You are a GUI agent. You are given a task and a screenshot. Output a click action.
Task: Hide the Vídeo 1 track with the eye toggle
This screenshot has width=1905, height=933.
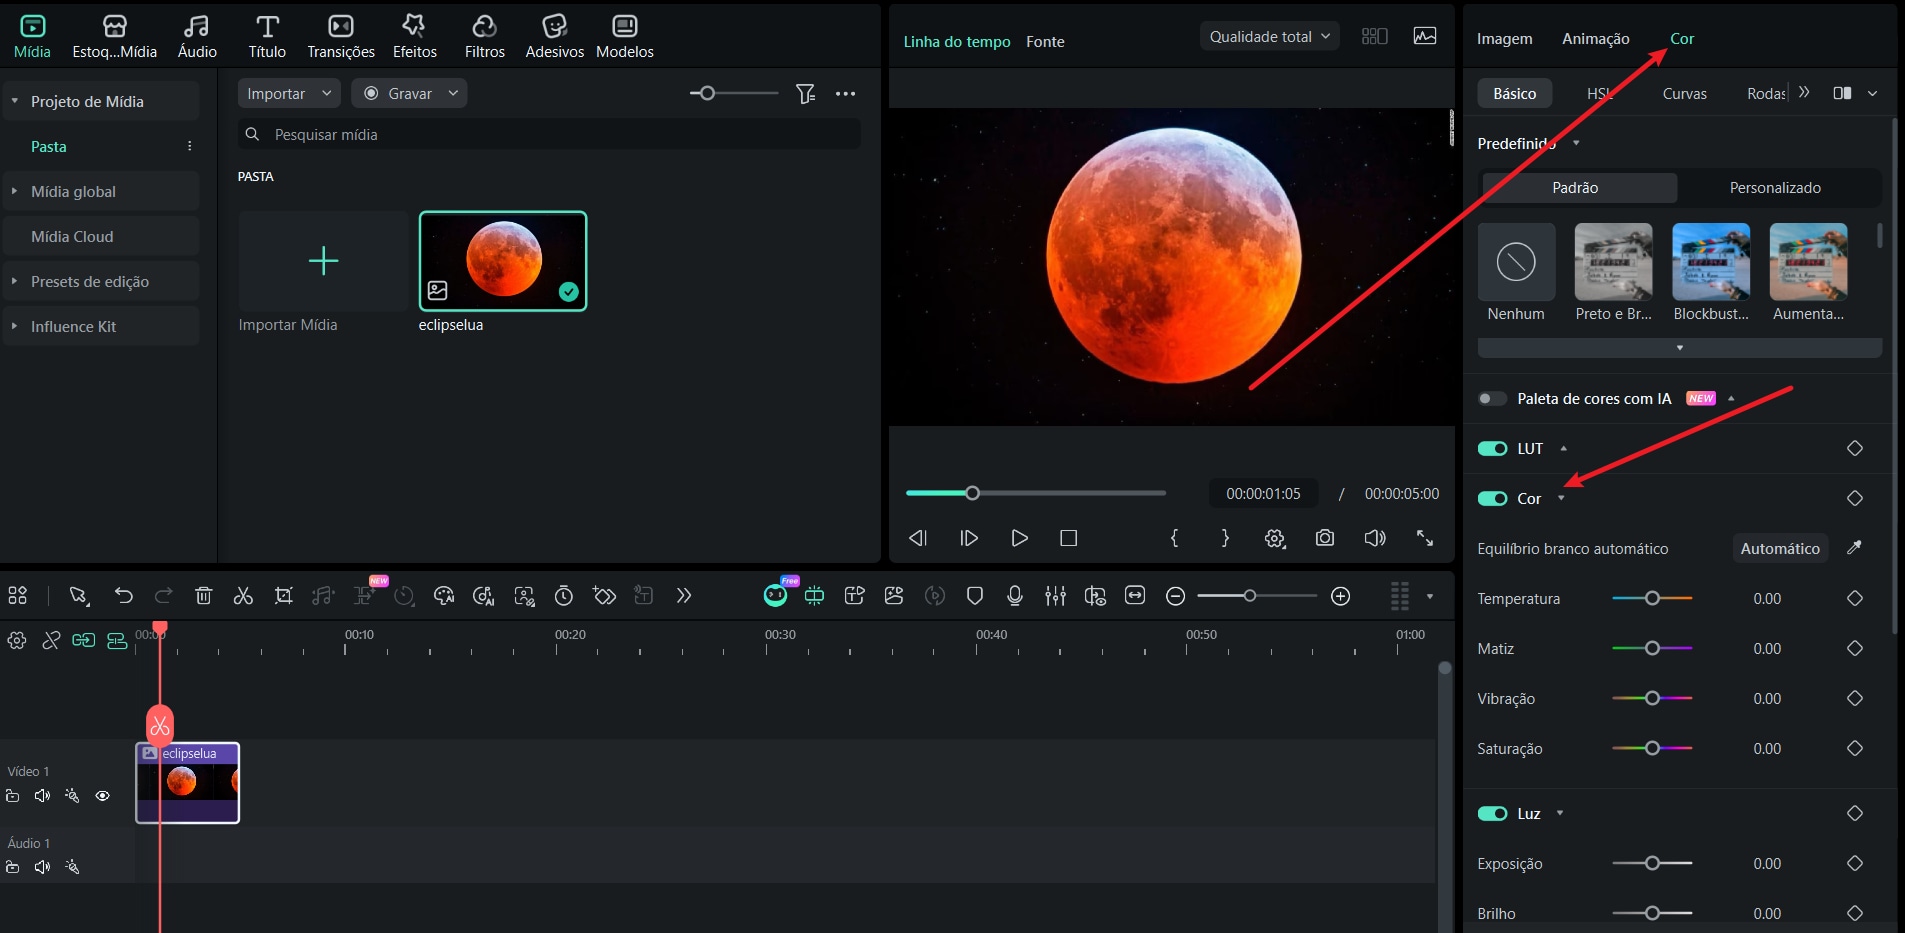point(103,795)
